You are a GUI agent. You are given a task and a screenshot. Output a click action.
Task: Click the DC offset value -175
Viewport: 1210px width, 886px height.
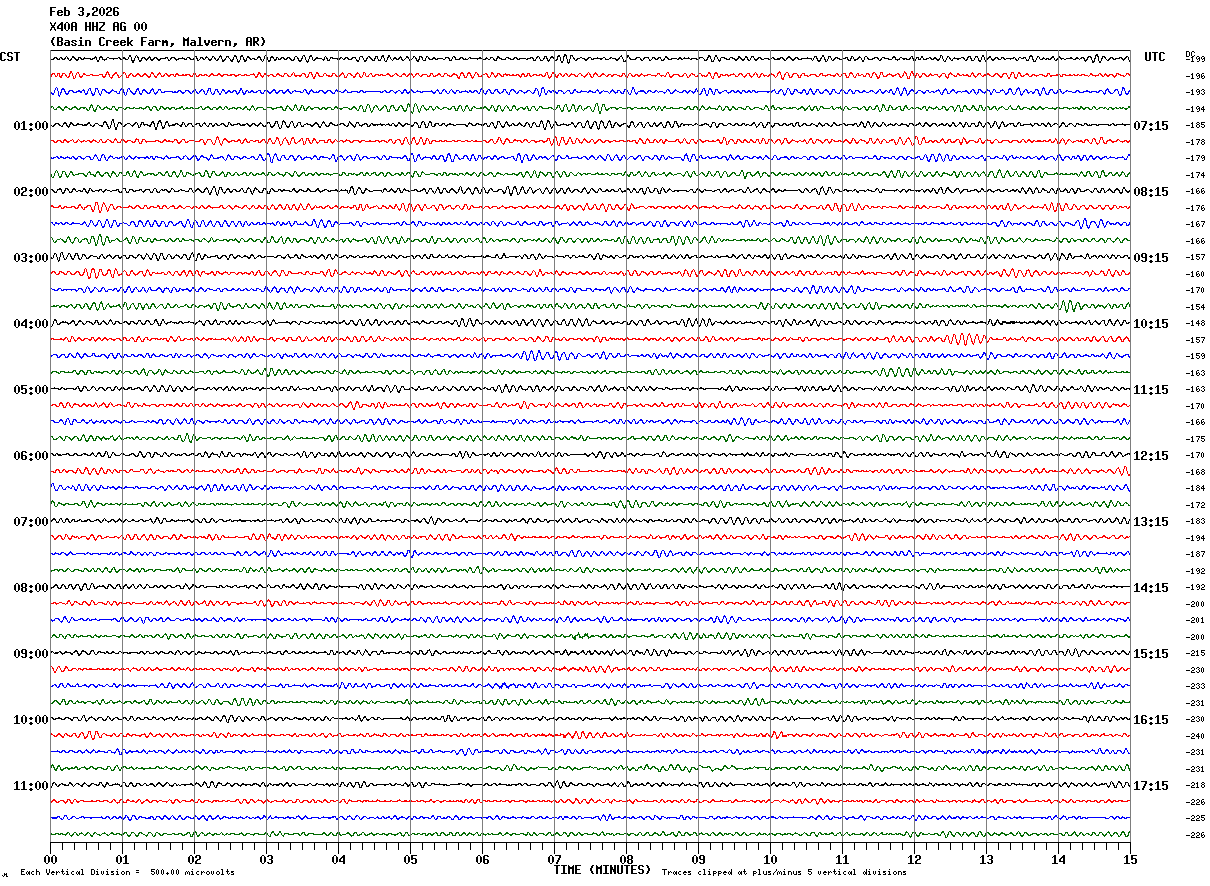point(1195,439)
